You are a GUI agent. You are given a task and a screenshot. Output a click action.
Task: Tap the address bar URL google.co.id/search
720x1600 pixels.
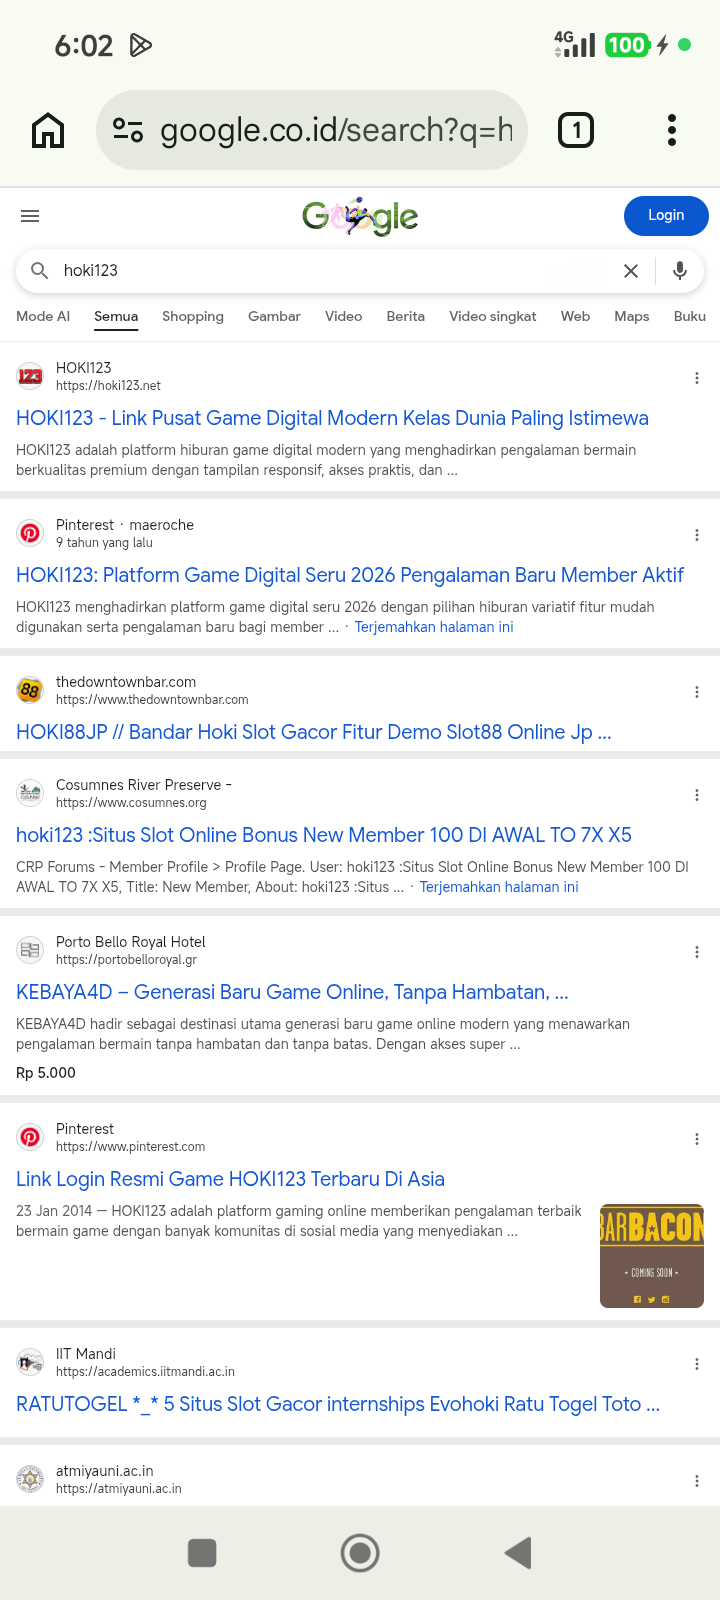(336, 130)
